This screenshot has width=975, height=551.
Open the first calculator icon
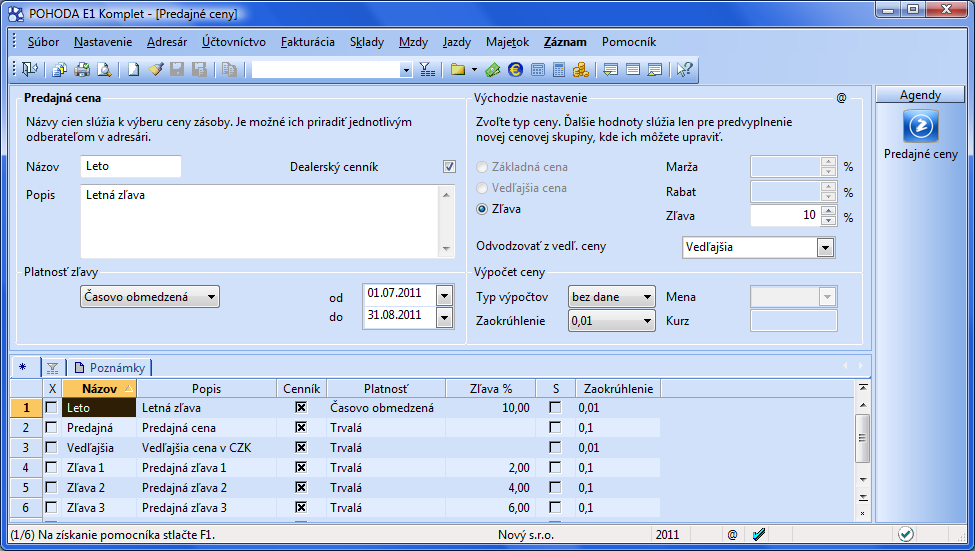coord(538,70)
